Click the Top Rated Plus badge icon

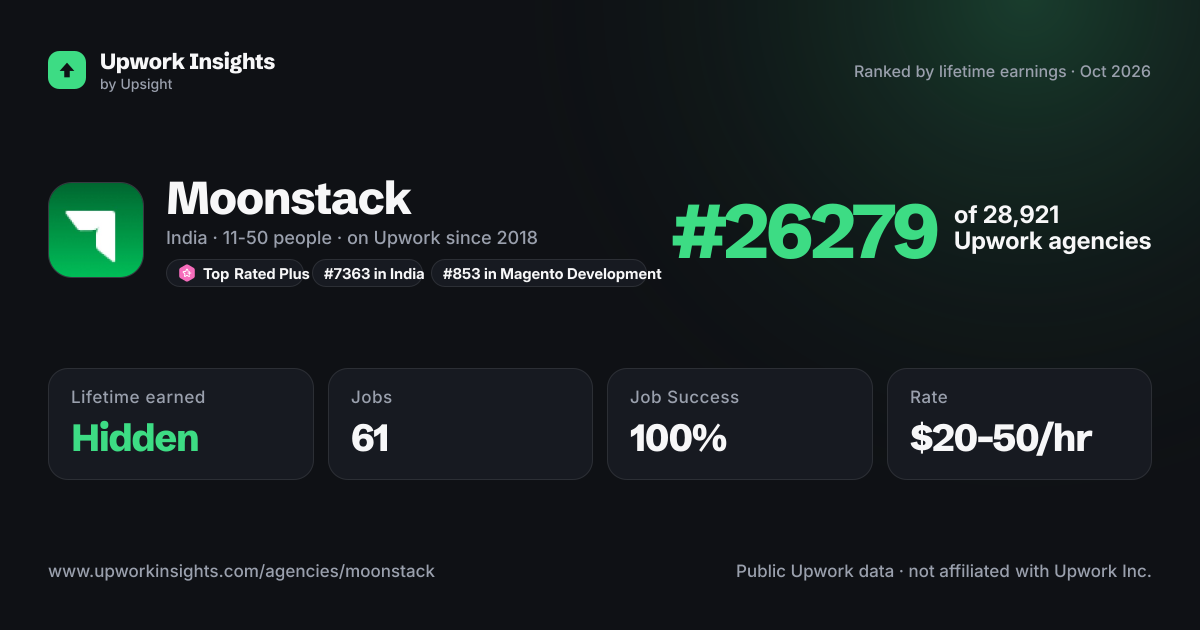pos(186,273)
